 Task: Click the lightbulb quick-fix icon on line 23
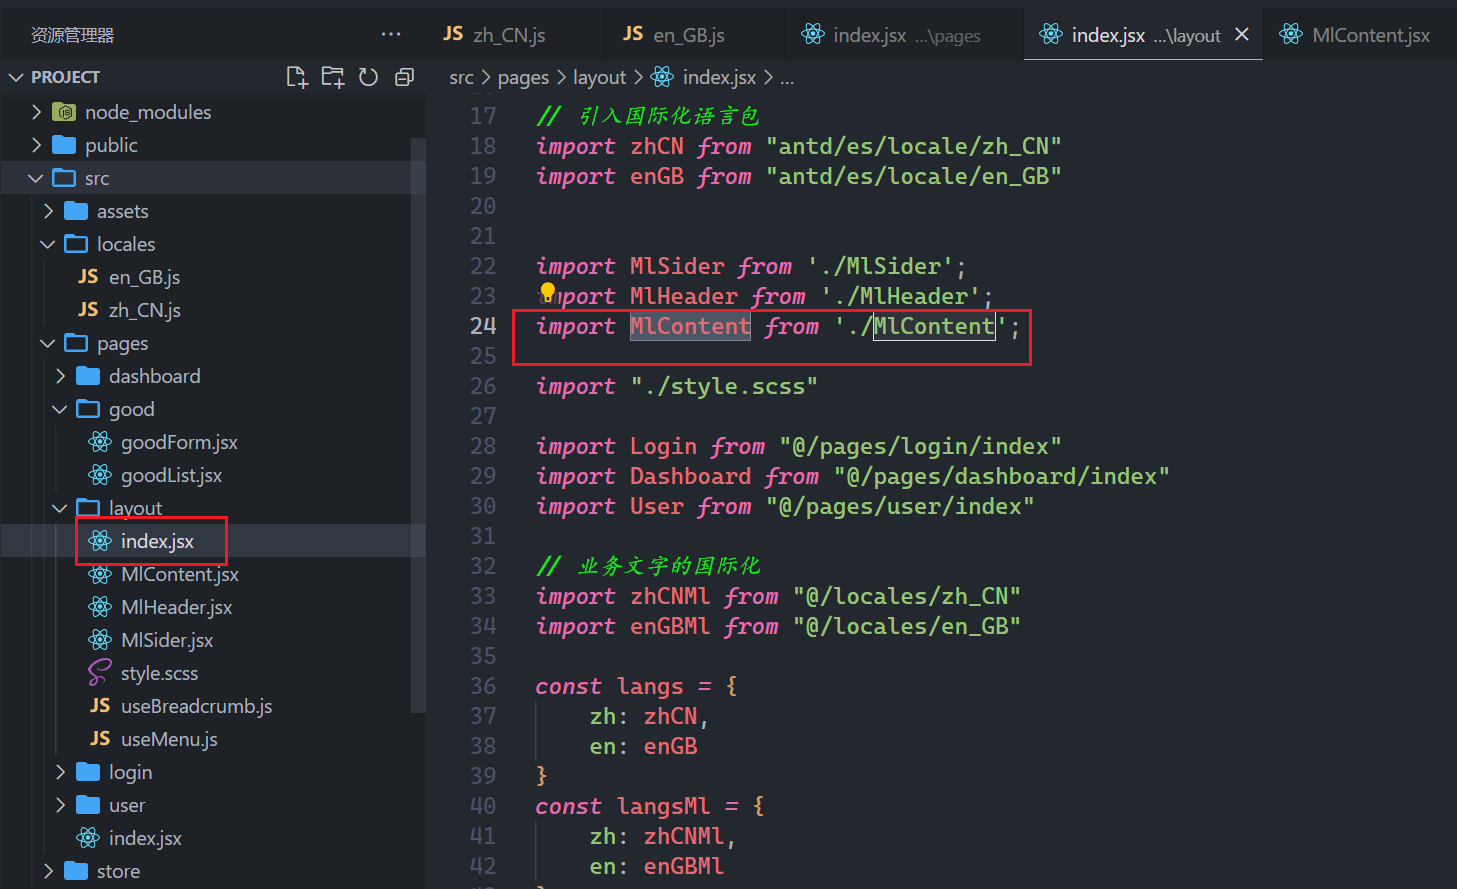coord(547,292)
